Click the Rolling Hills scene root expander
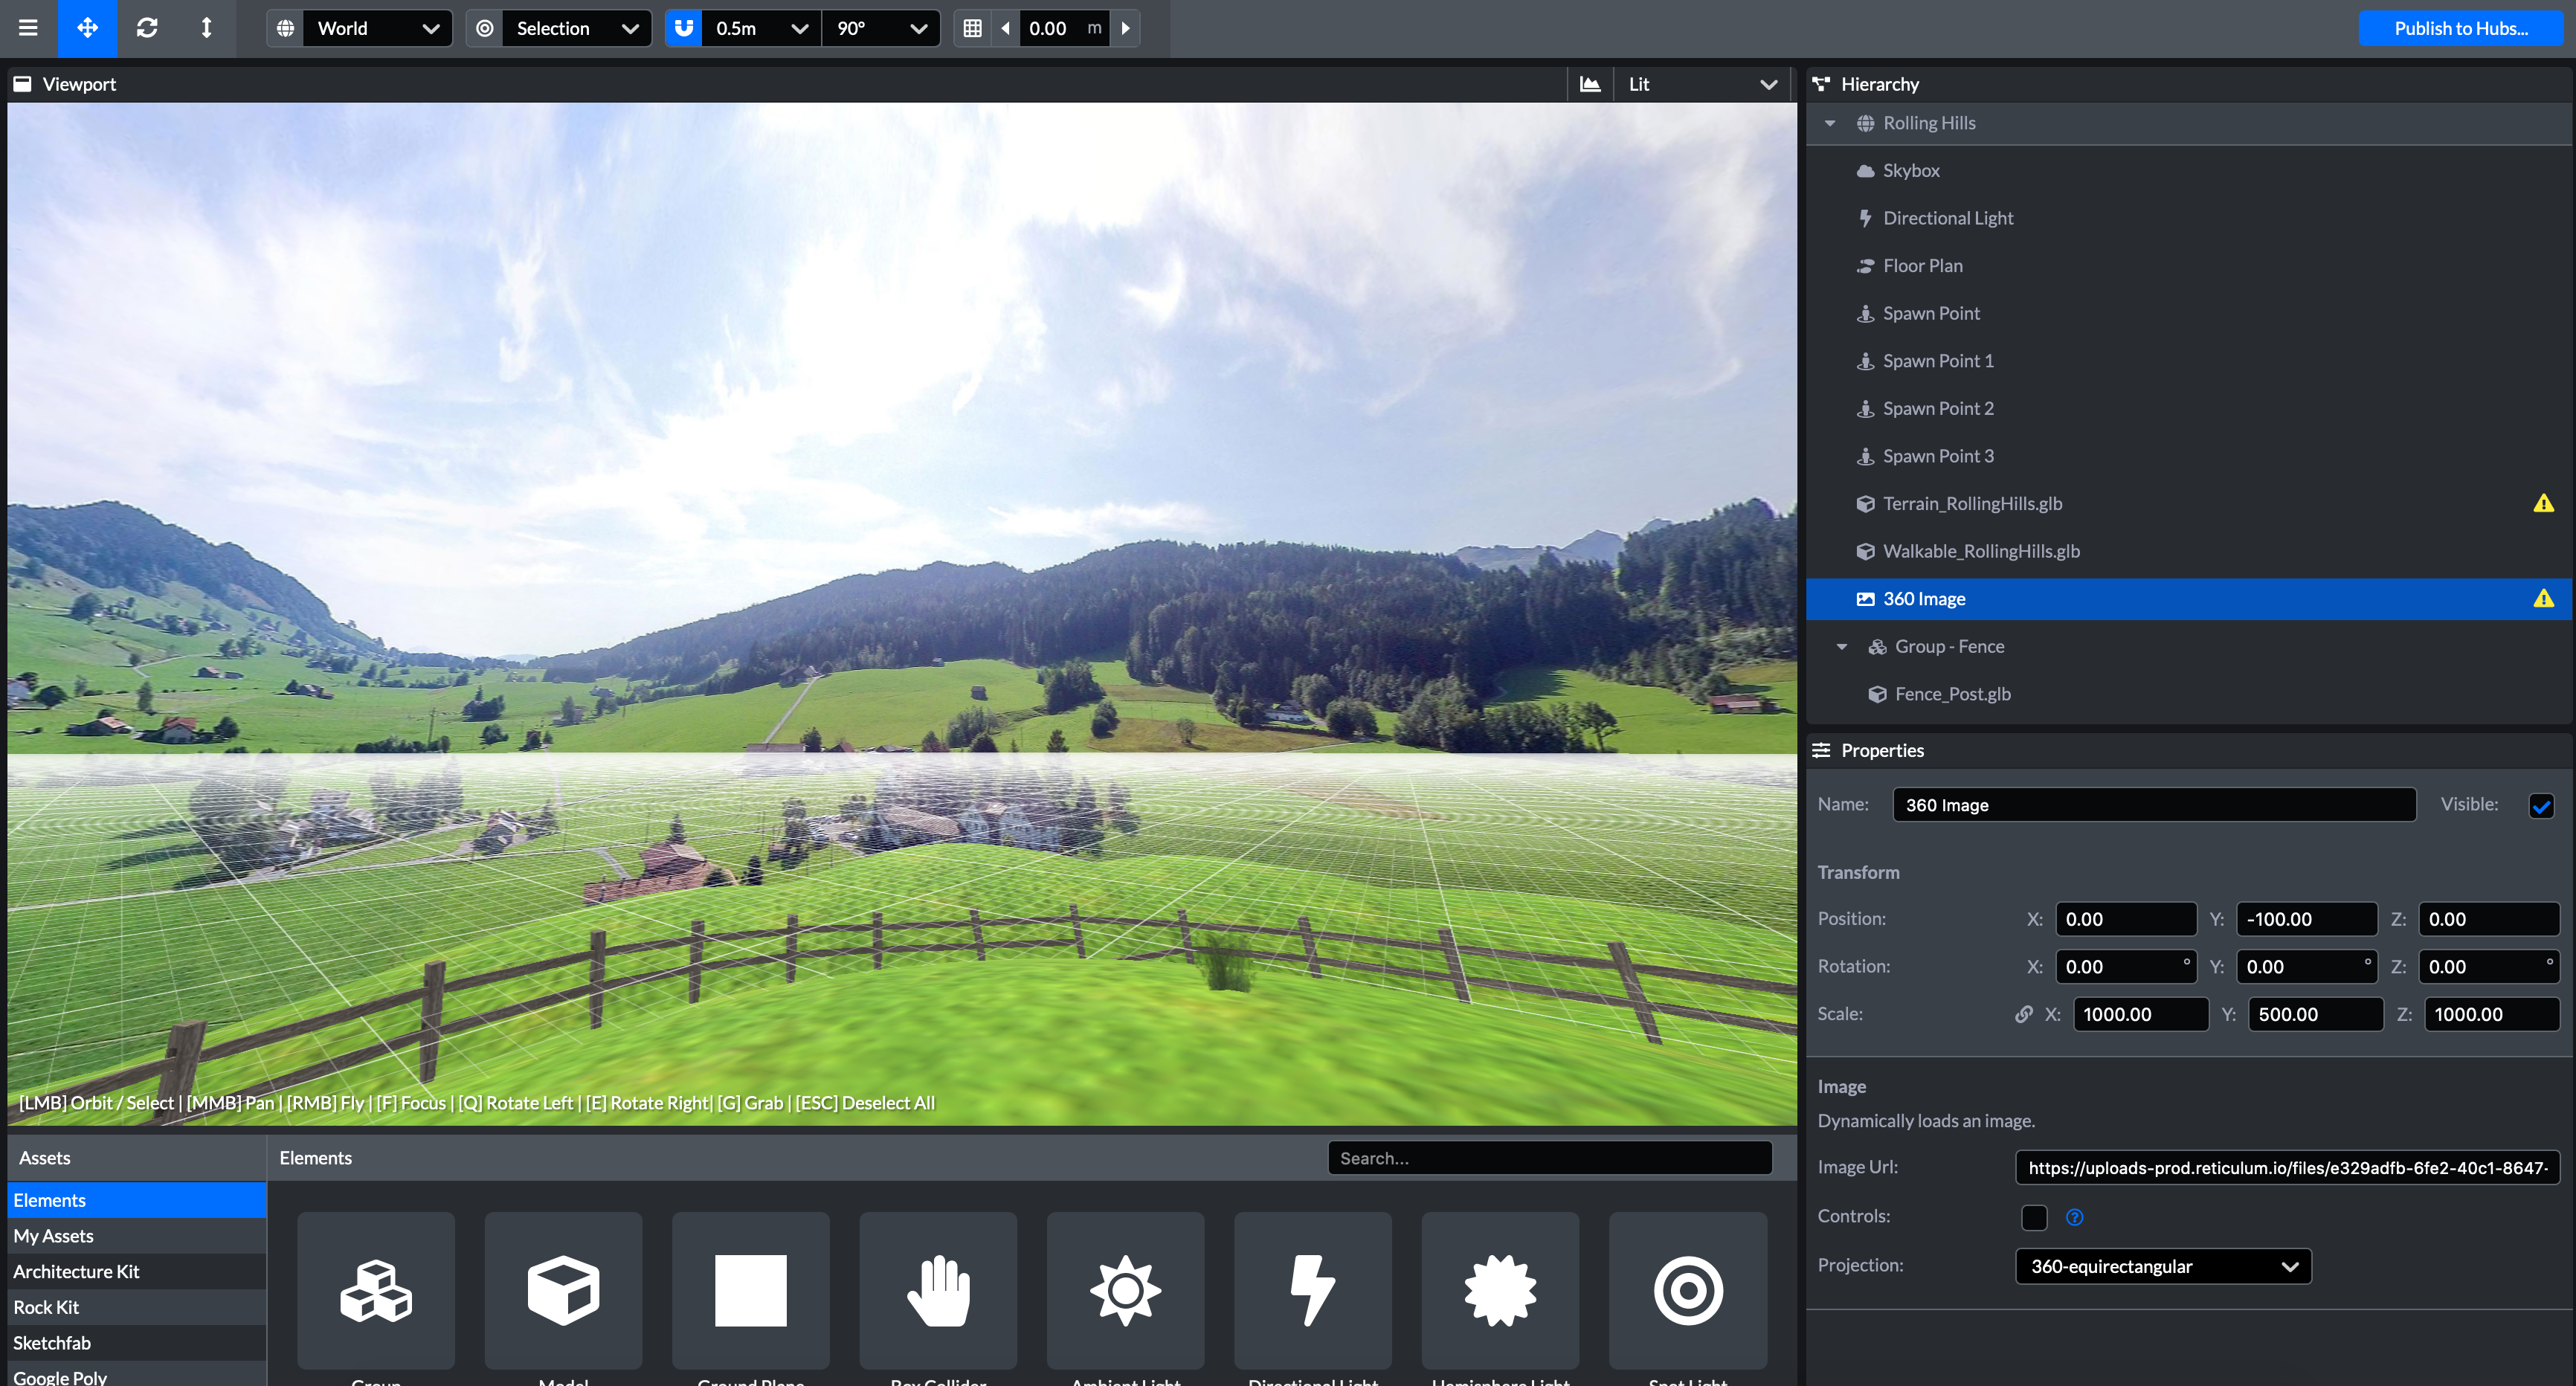2576x1386 pixels. point(1832,121)
